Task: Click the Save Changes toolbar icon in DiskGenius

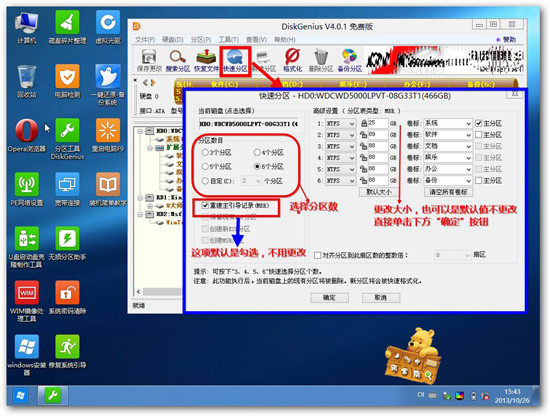Action: click(x=149, y=61)
